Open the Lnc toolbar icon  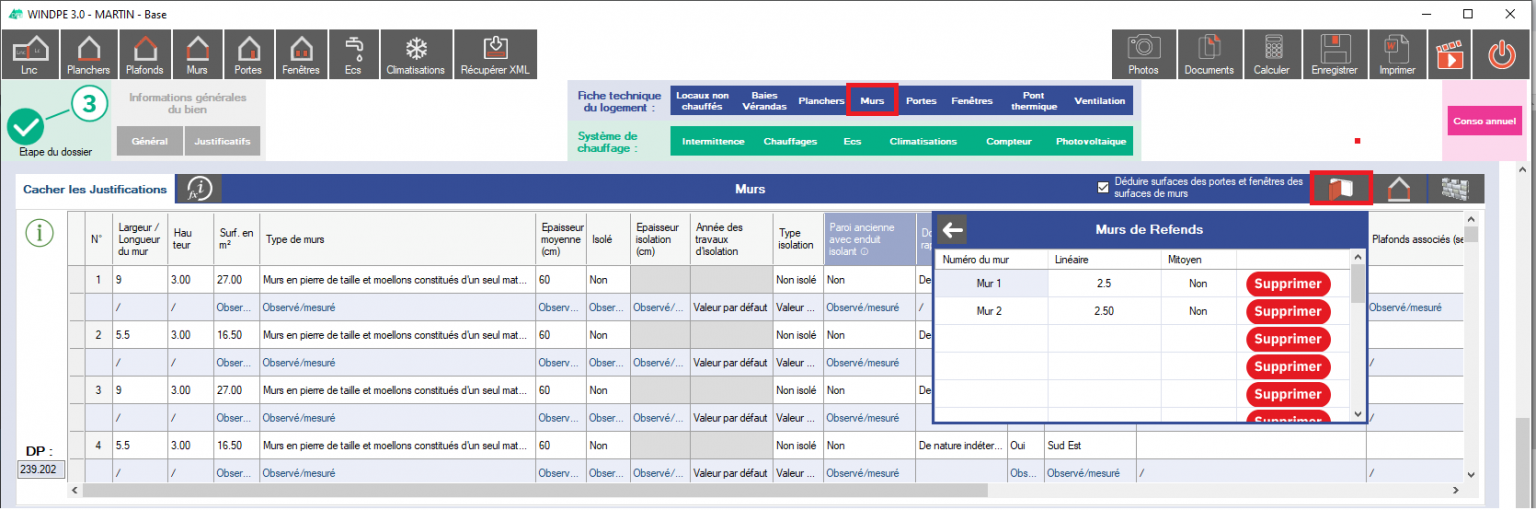pos(30,54)
